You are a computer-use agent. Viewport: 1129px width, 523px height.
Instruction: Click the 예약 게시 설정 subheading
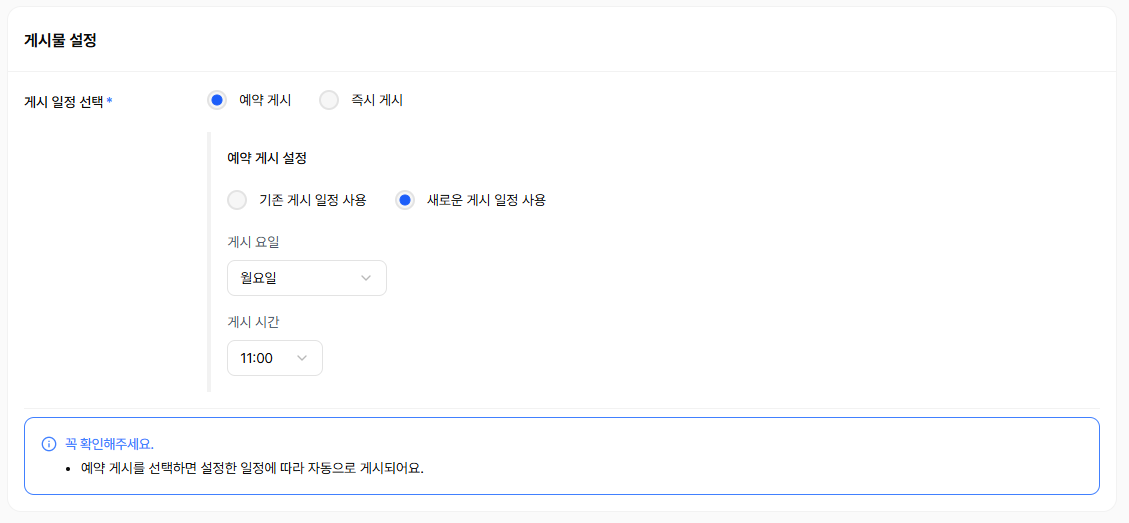coord(267,158)
